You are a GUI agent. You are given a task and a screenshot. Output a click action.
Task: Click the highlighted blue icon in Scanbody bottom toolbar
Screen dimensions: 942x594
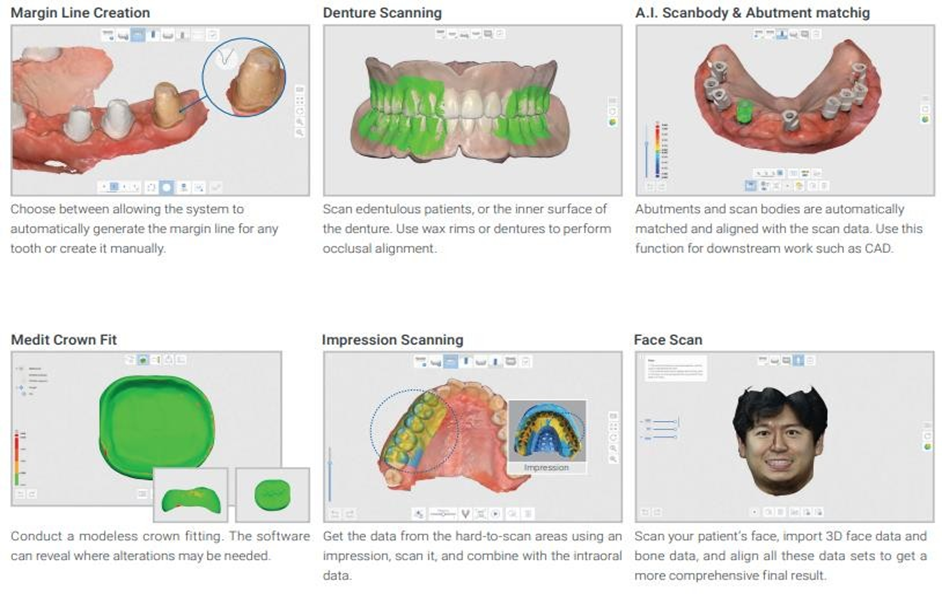pyautogui.click(x=751, y=185)
